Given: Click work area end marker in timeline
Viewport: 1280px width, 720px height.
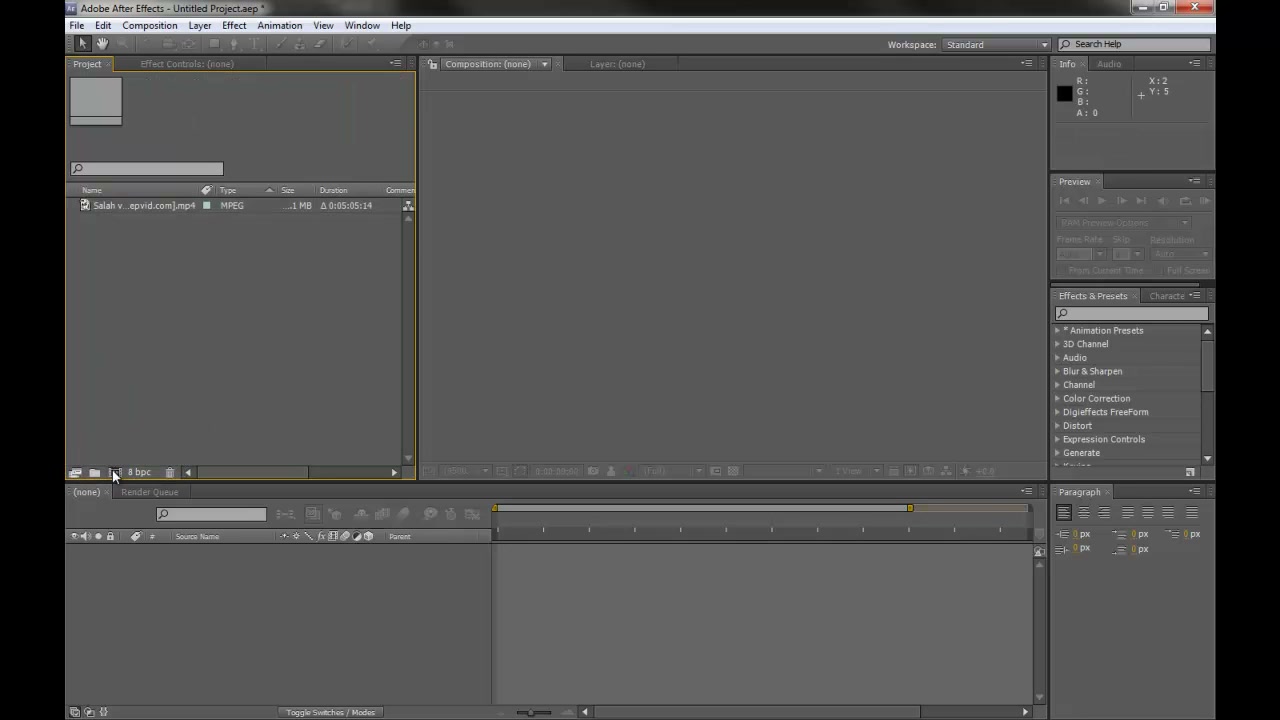Looking at the screenshot, I should click(910, 509).
